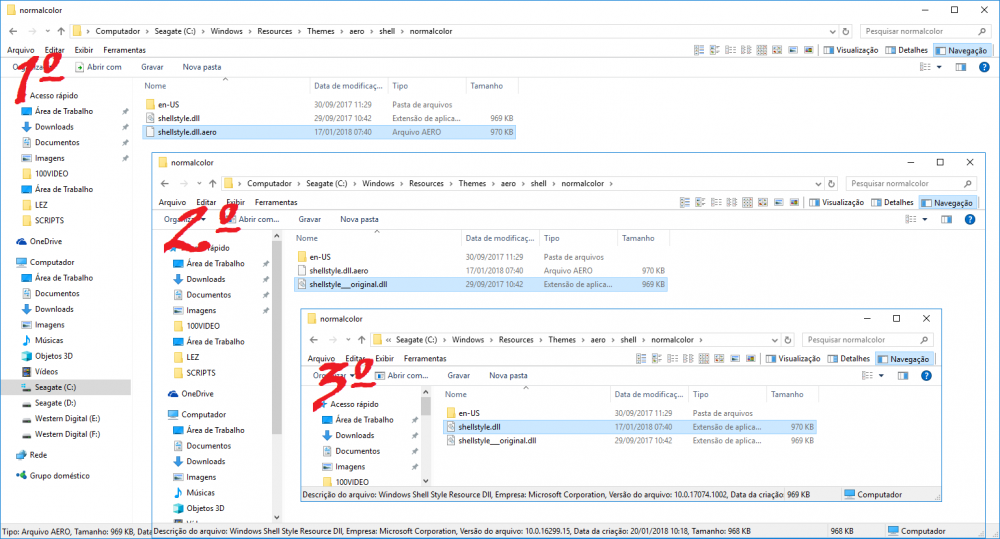Open Grupo doméstico in the left sidebar
The width and height of the screenshot is (1000, 539).
click(58, 476)
